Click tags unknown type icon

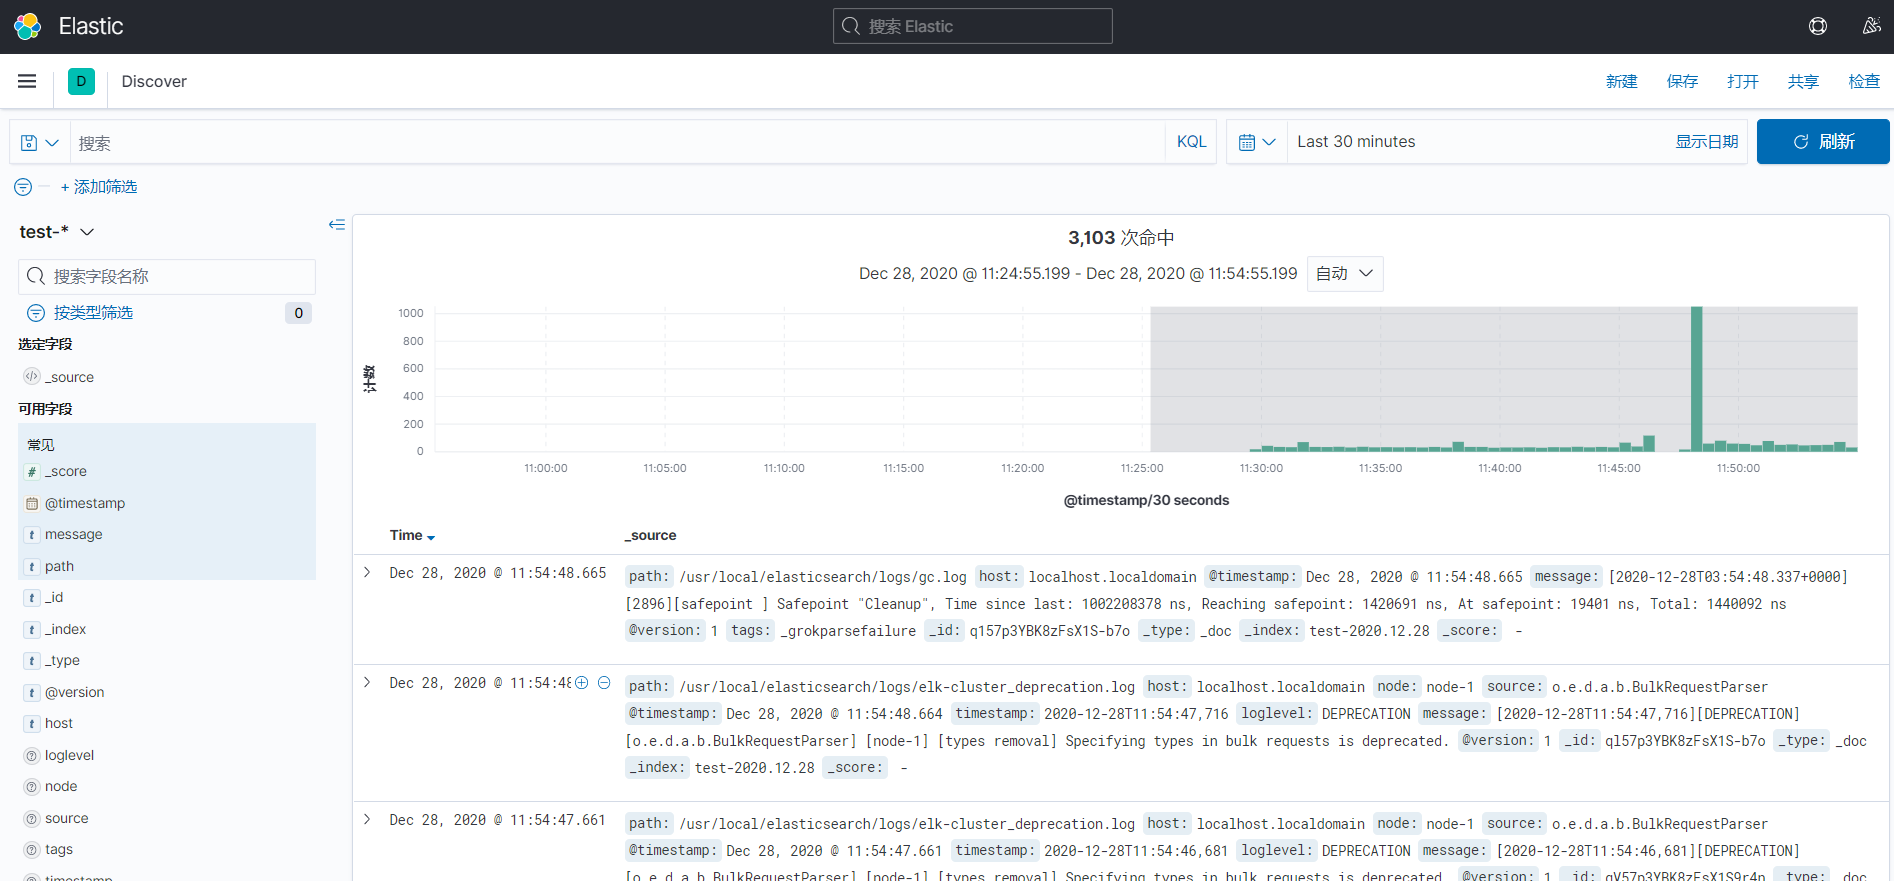click(32, 850)
